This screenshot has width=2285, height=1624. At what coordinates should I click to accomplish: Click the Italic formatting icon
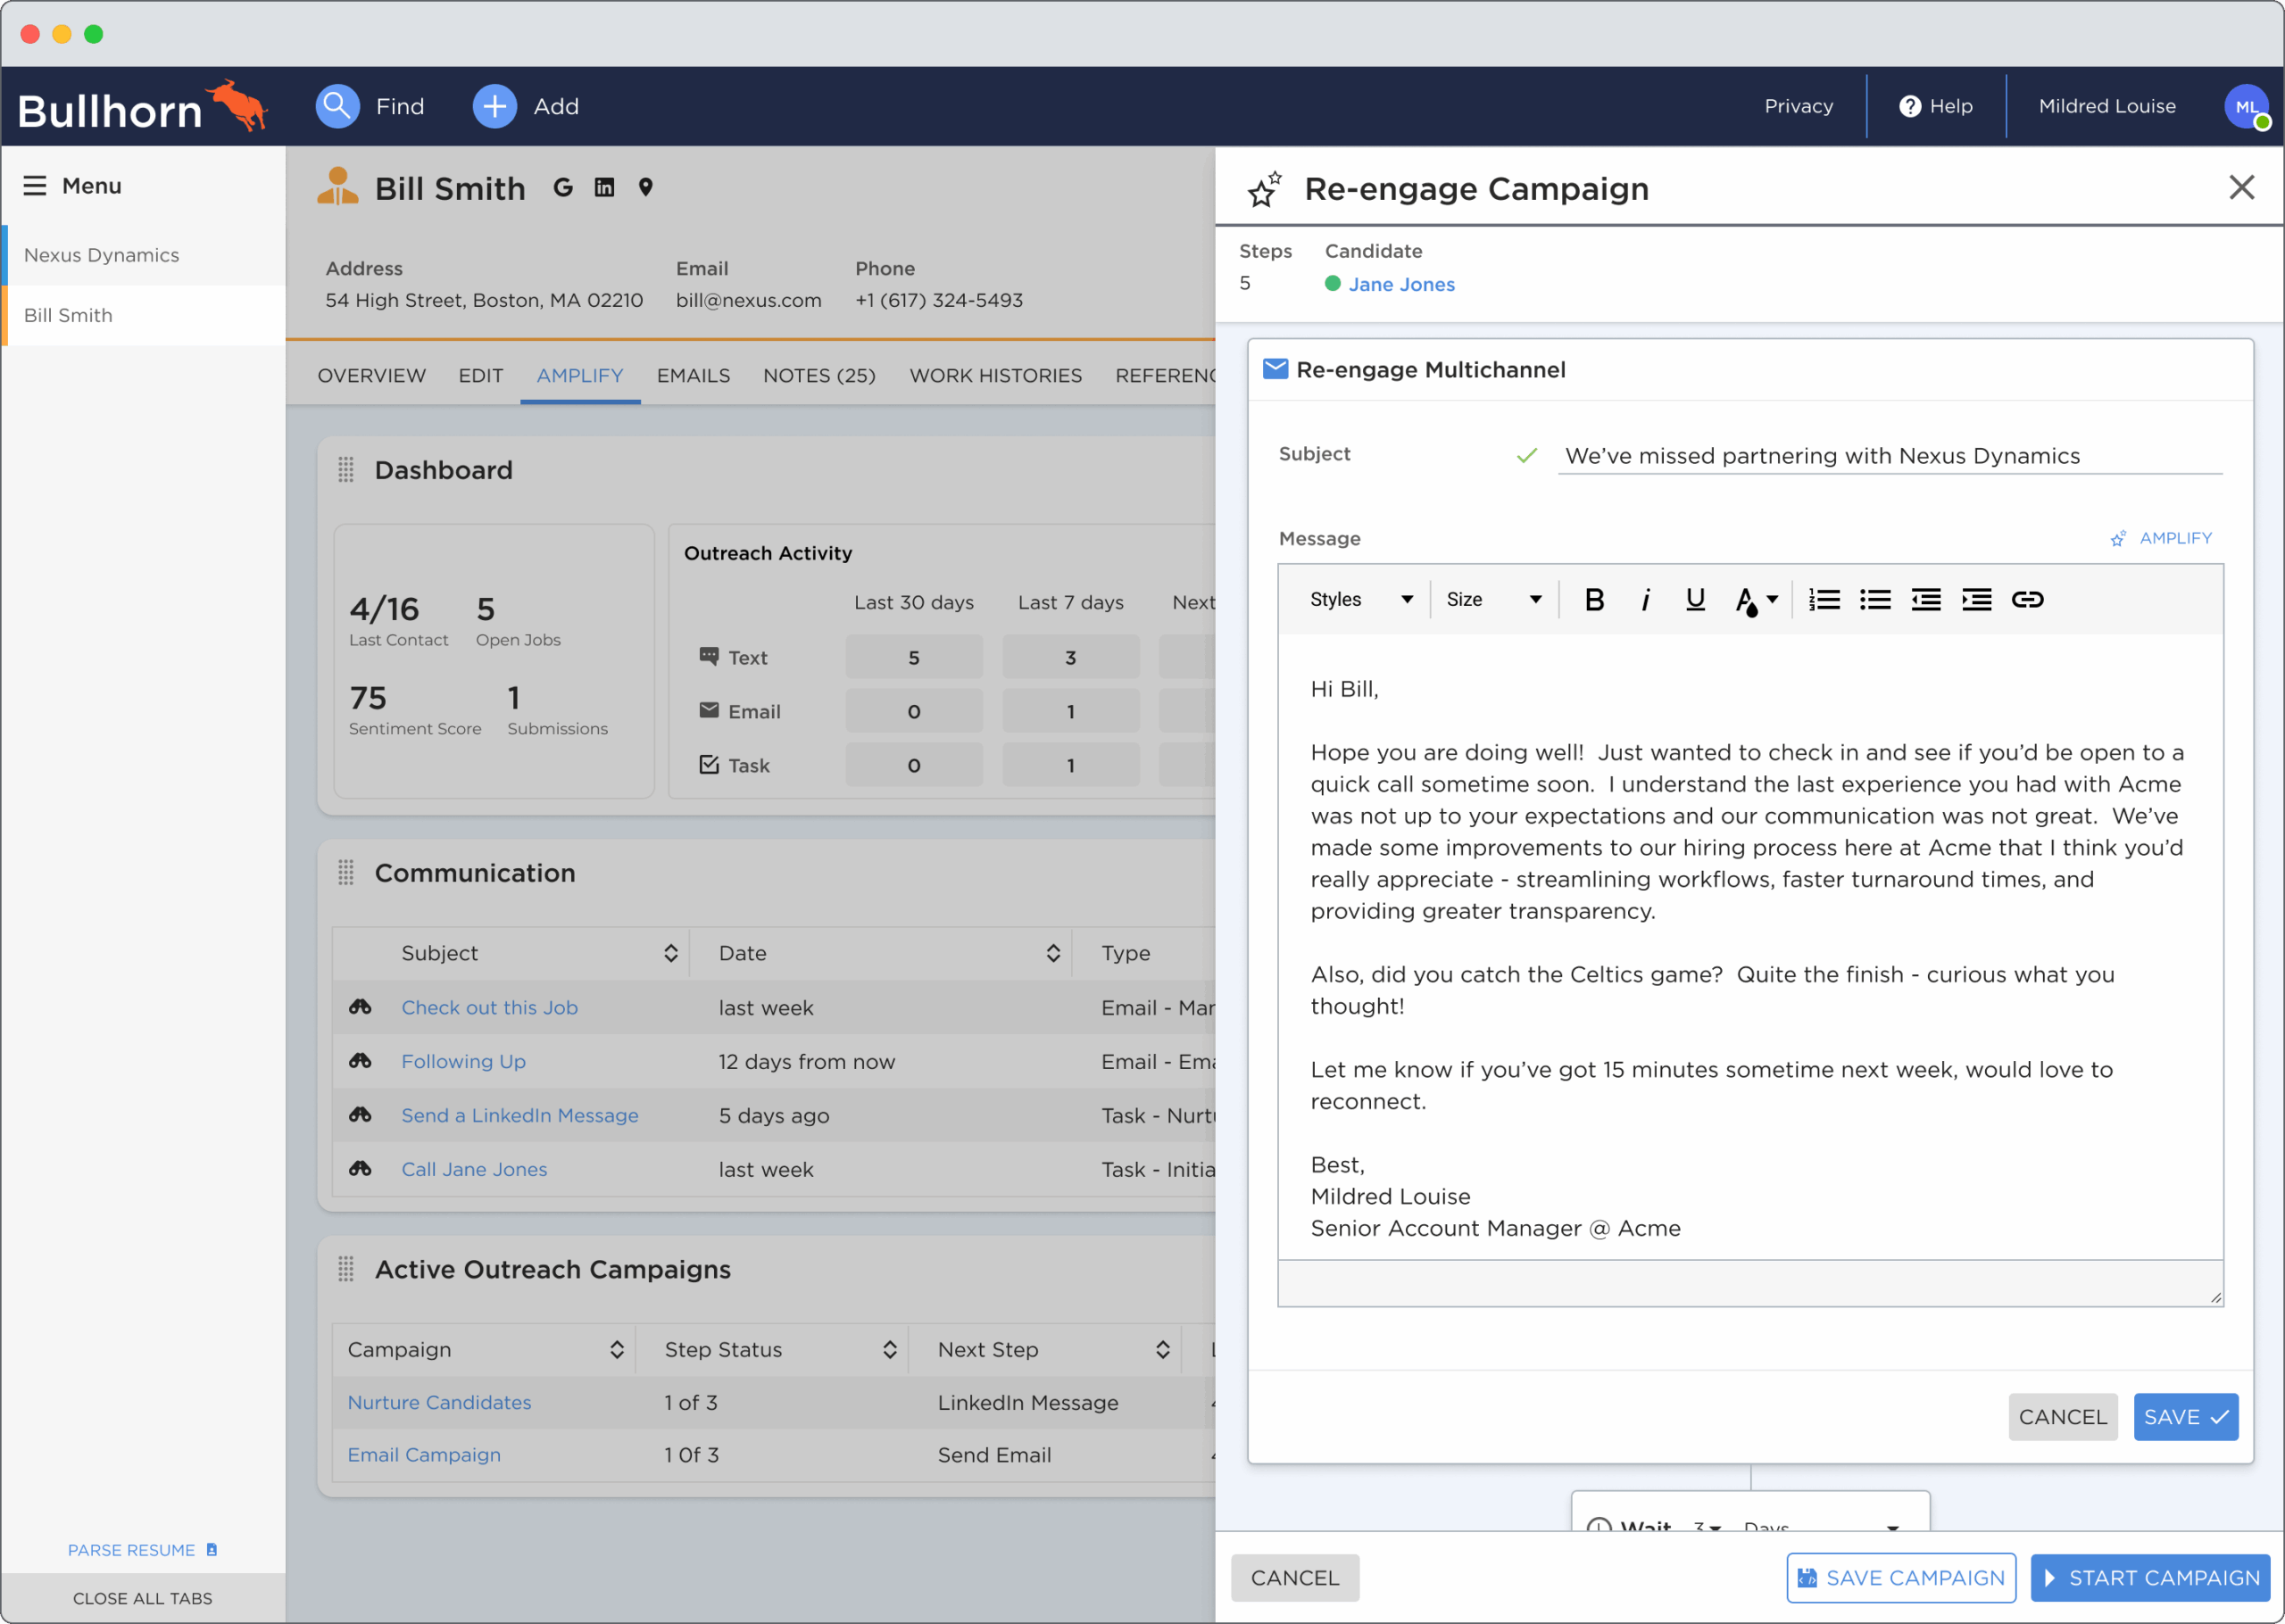(1645, 599)
